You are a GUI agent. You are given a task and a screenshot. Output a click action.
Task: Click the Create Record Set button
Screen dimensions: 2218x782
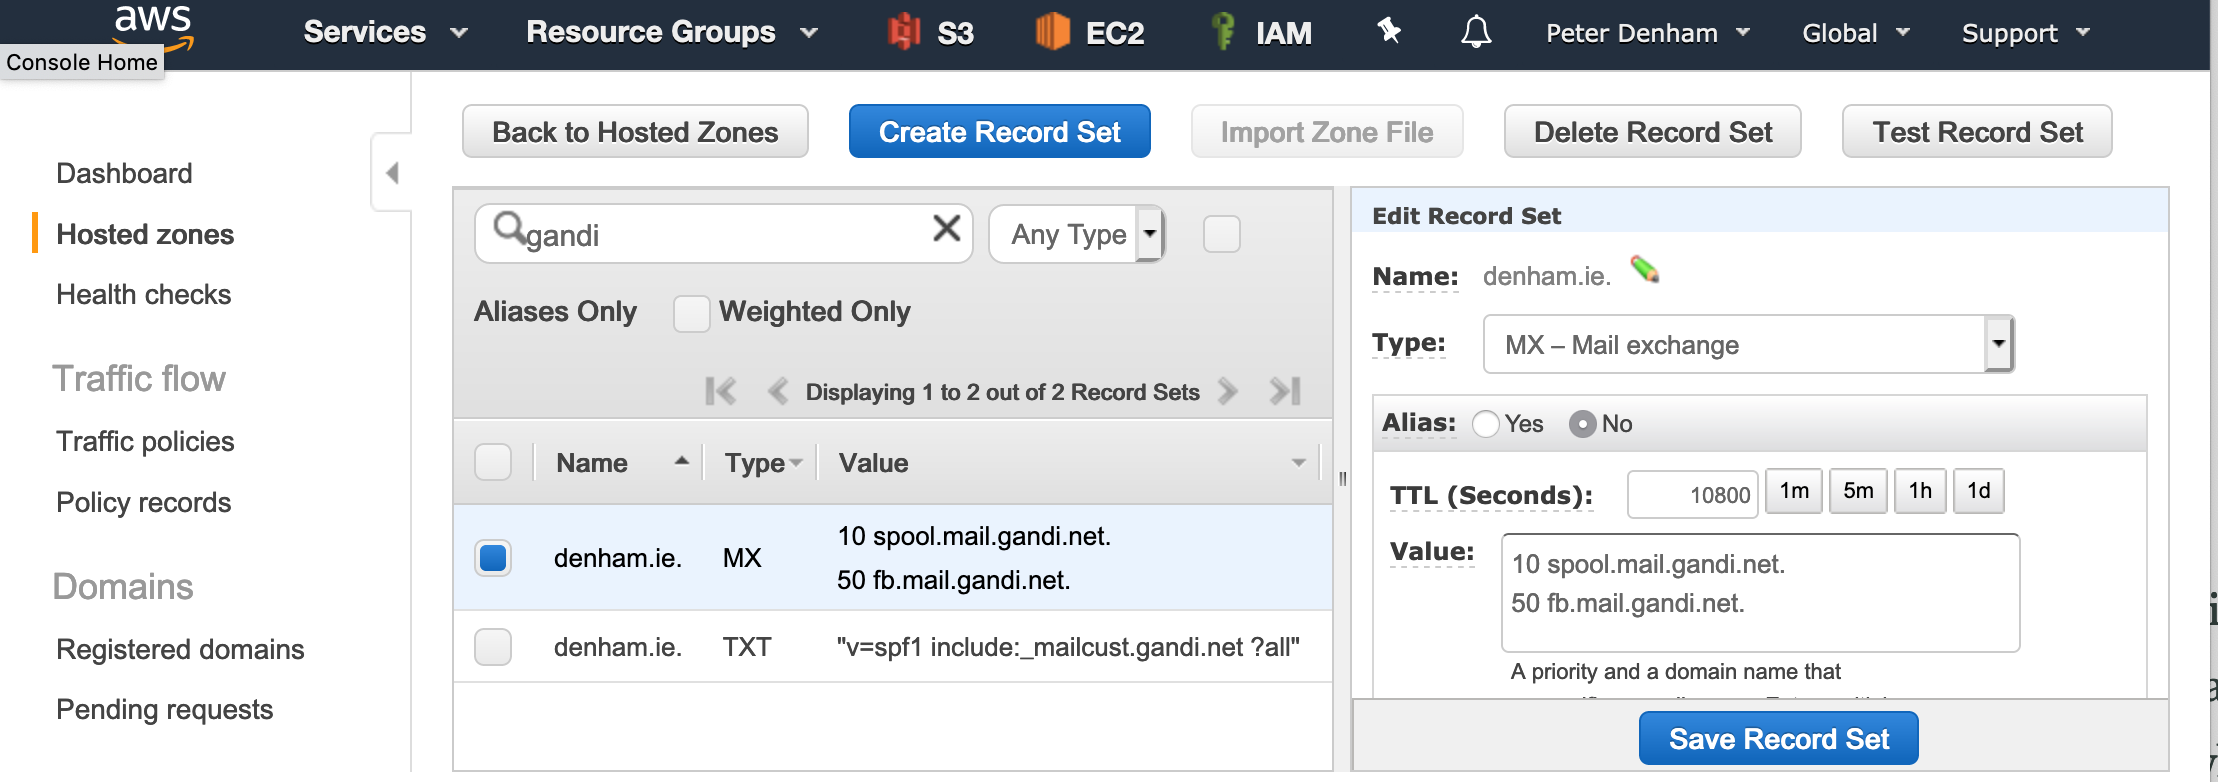tap(999, 131)
